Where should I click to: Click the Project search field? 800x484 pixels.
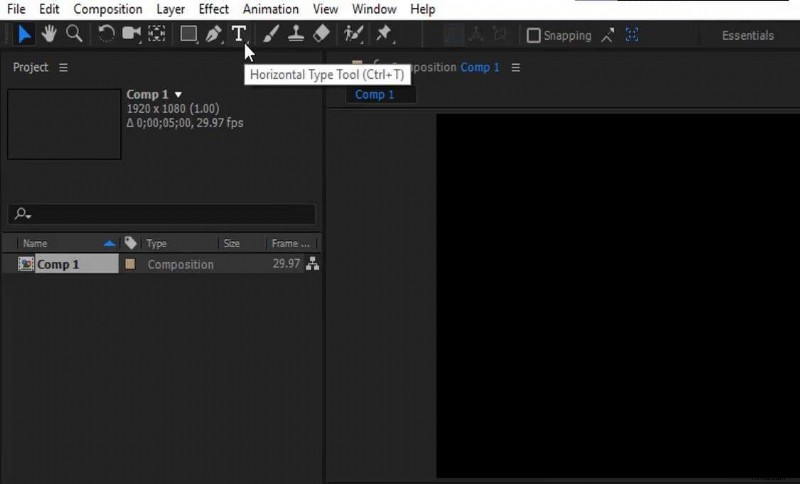click(x=162, y=214)
